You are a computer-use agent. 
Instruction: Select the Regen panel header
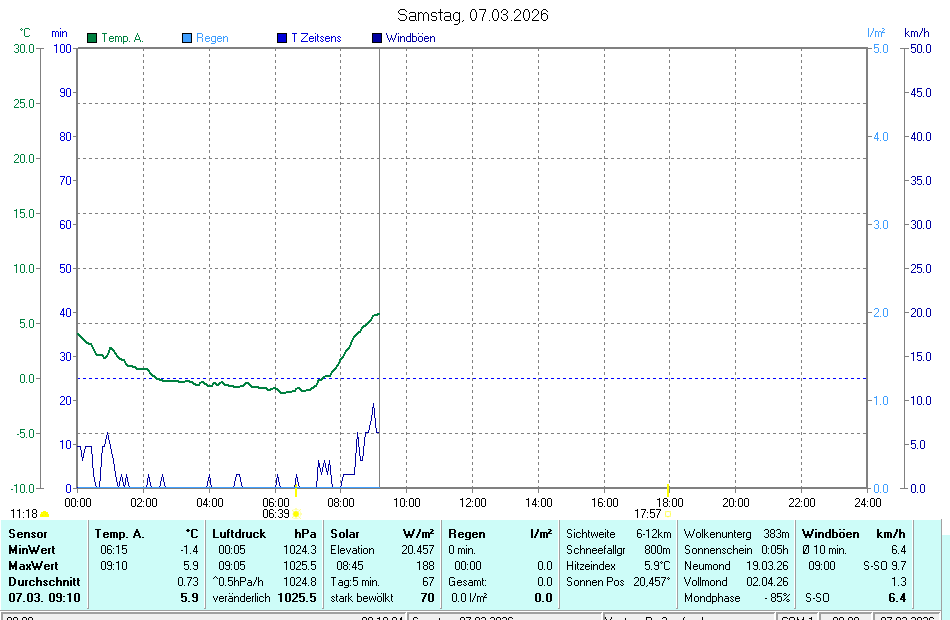point(466,534)
